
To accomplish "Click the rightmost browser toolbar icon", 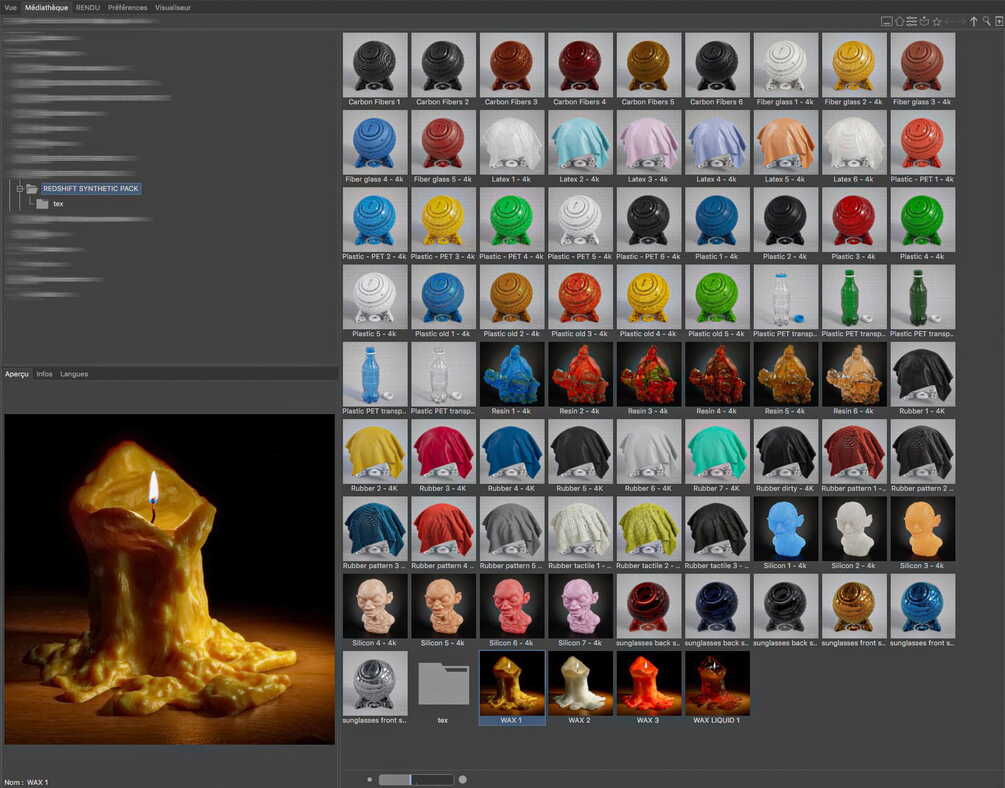I will (x=999, y=21).
